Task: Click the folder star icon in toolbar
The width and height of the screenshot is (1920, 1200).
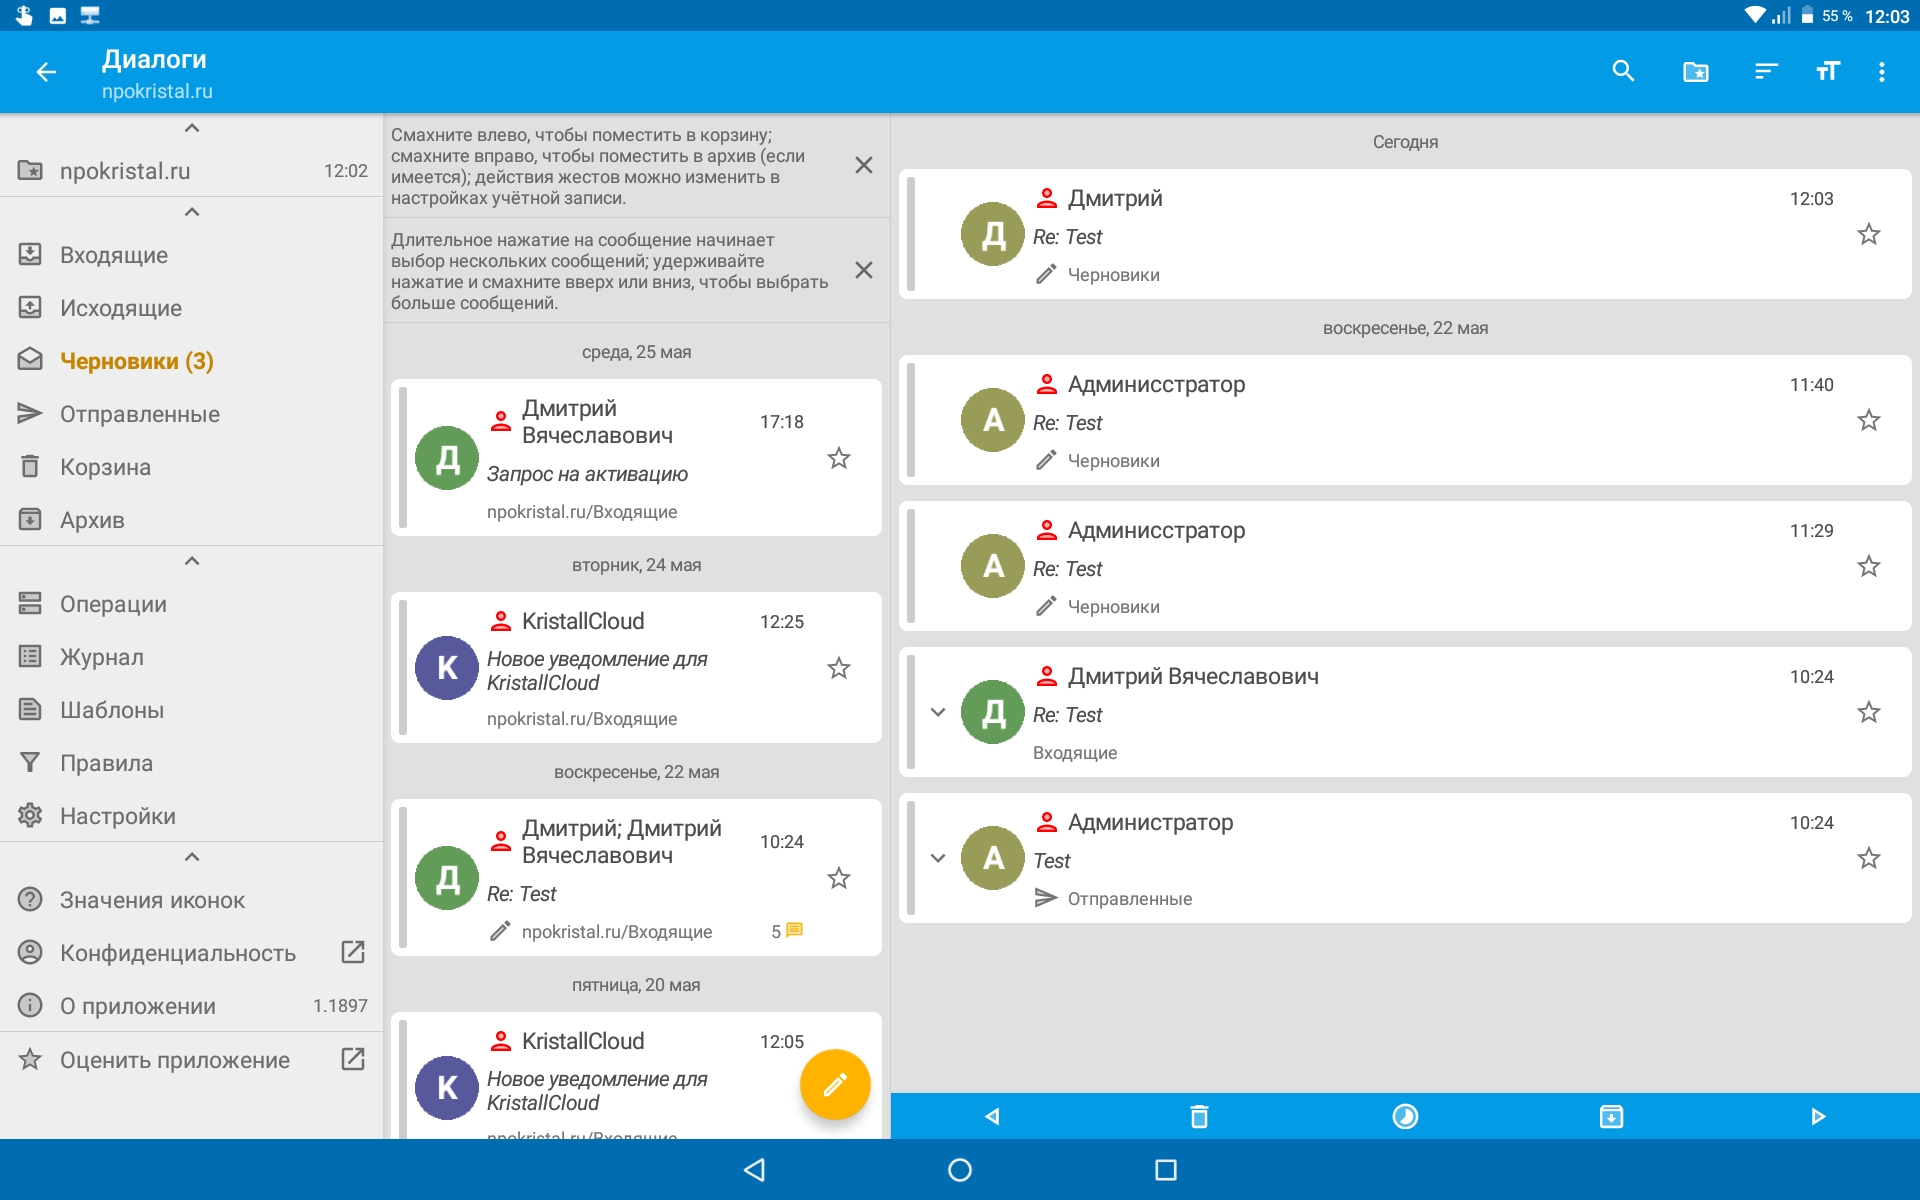Action: click(x=1695, y=71)
